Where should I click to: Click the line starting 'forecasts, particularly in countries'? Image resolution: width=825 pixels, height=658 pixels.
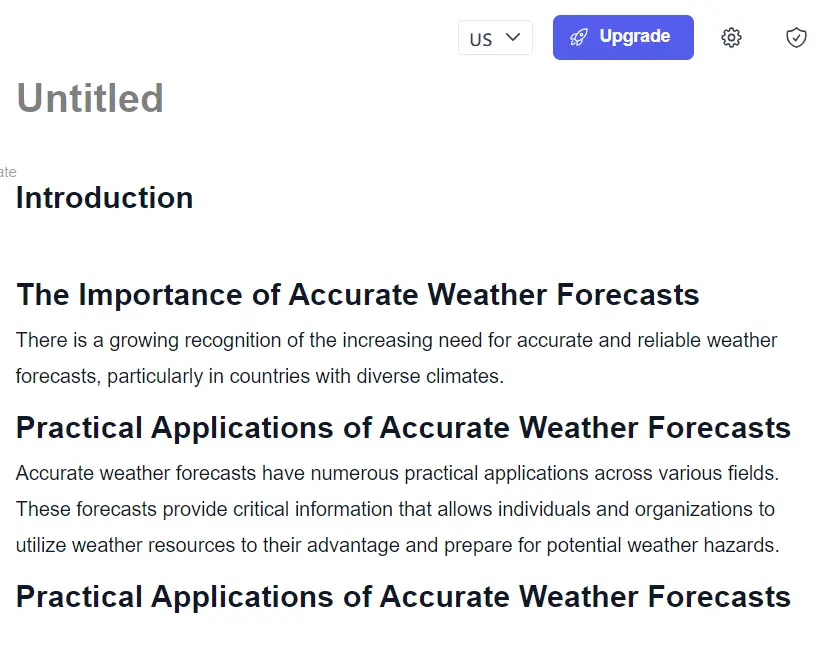pyautogui.click(x=260, y=377)
